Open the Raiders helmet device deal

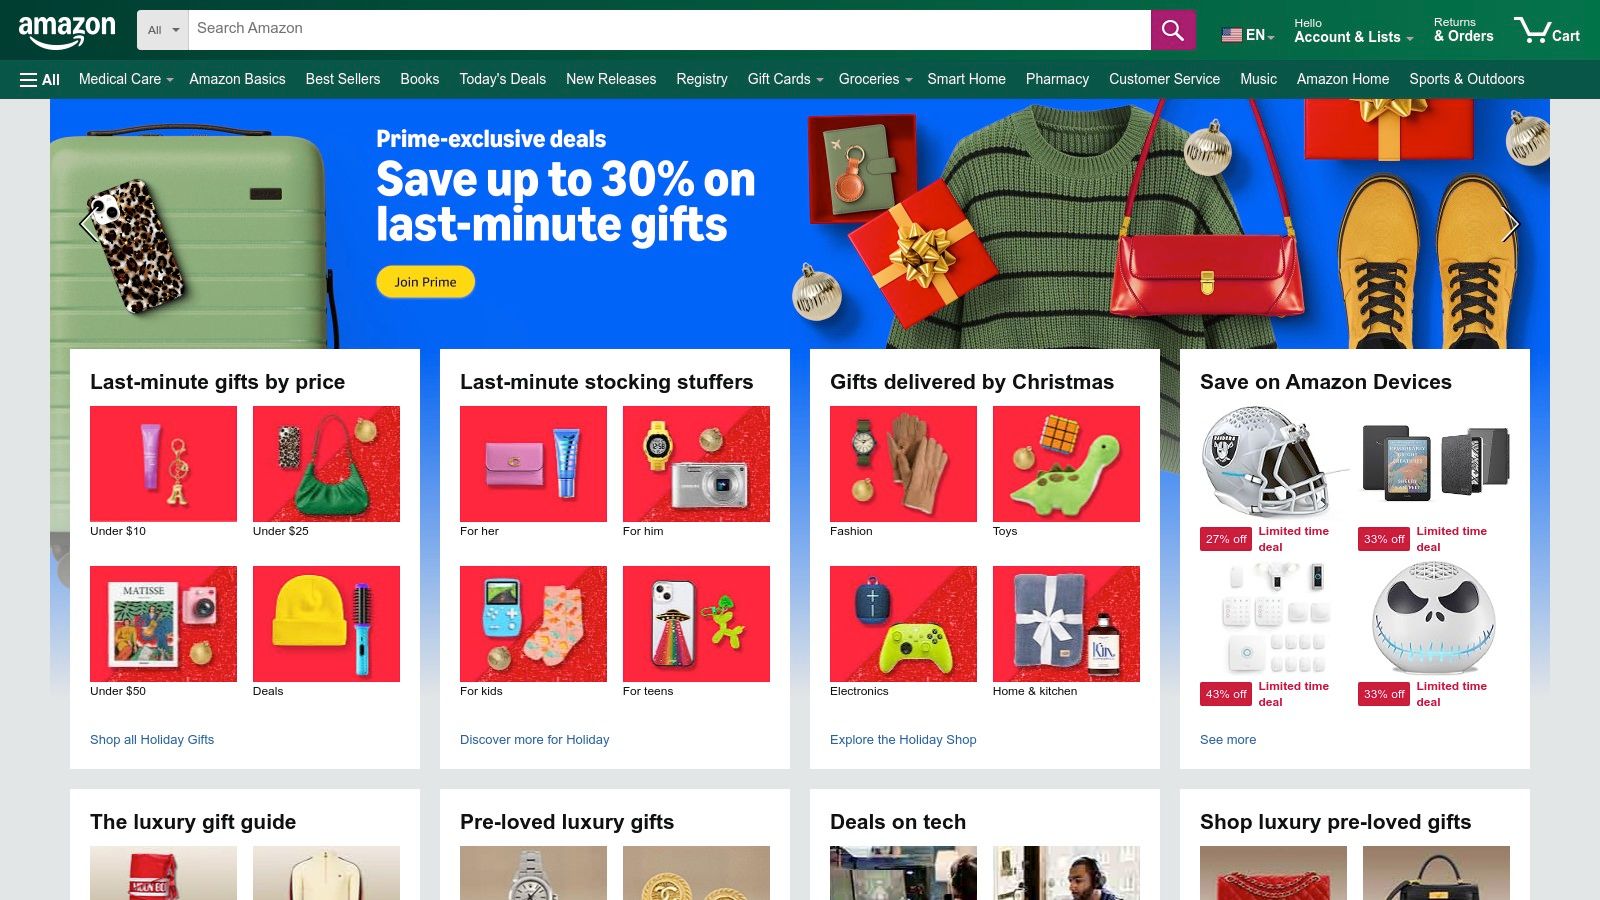point(1266,461)
